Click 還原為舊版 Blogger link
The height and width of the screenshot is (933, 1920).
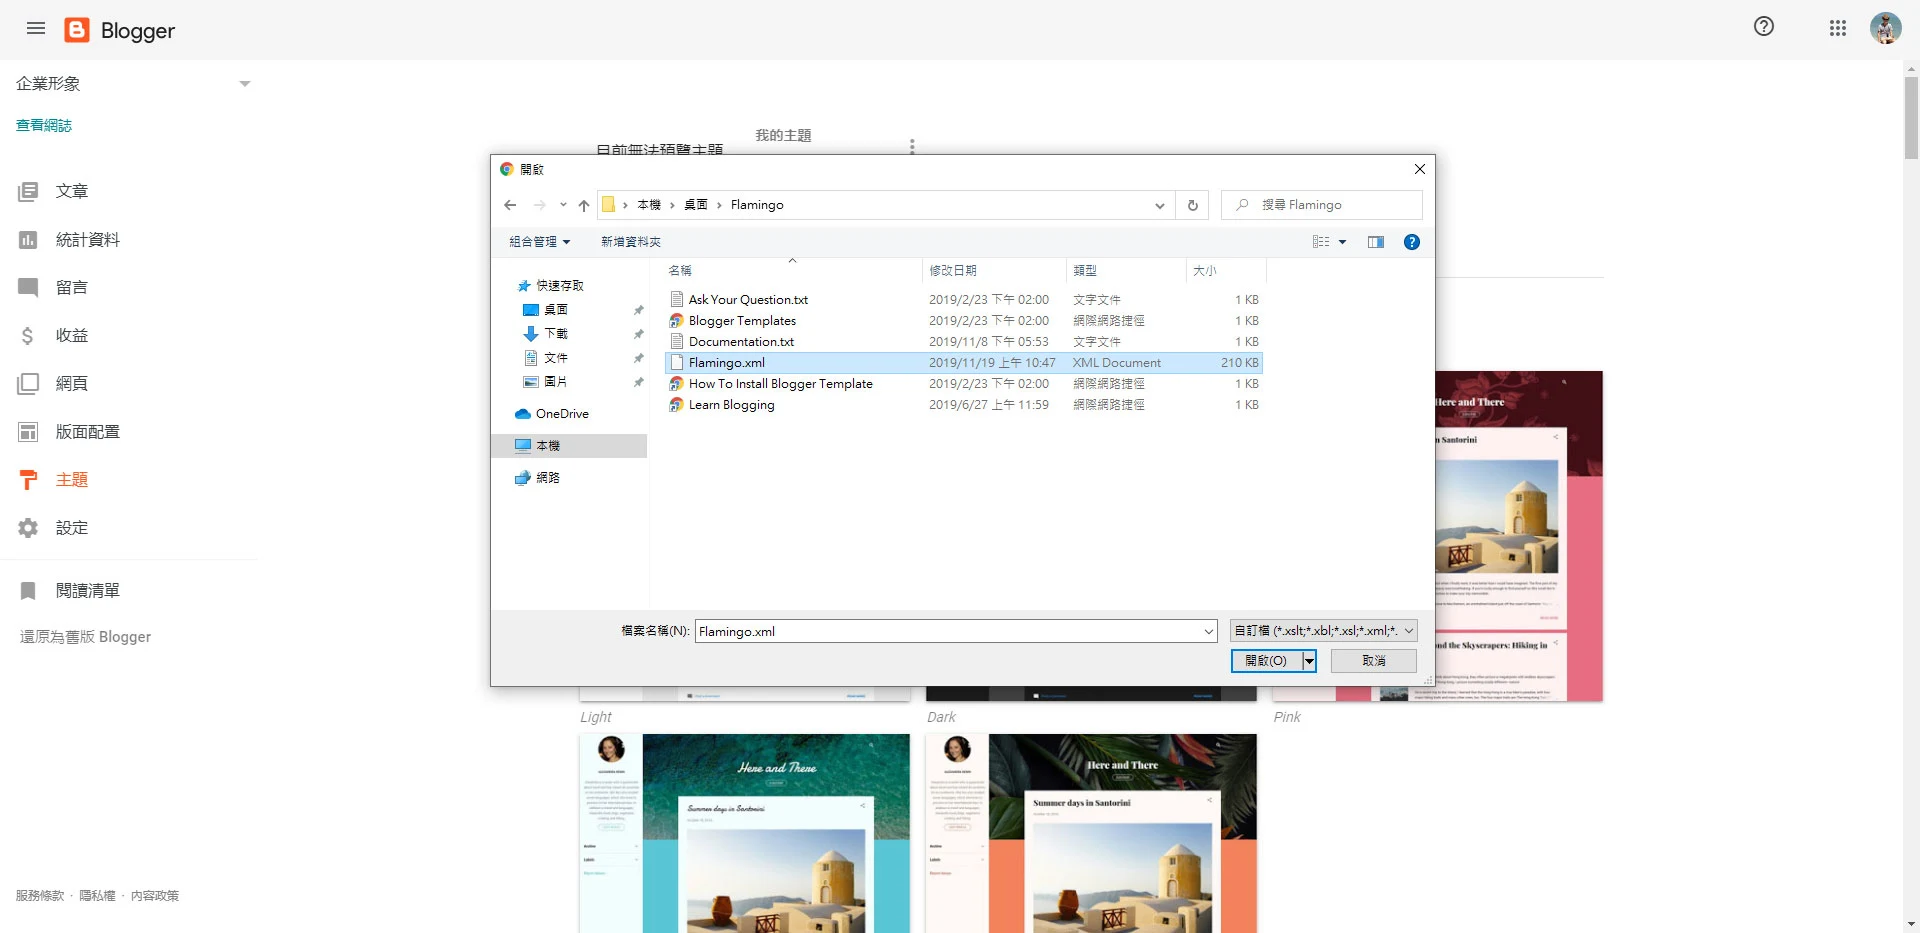pos(85,637)
